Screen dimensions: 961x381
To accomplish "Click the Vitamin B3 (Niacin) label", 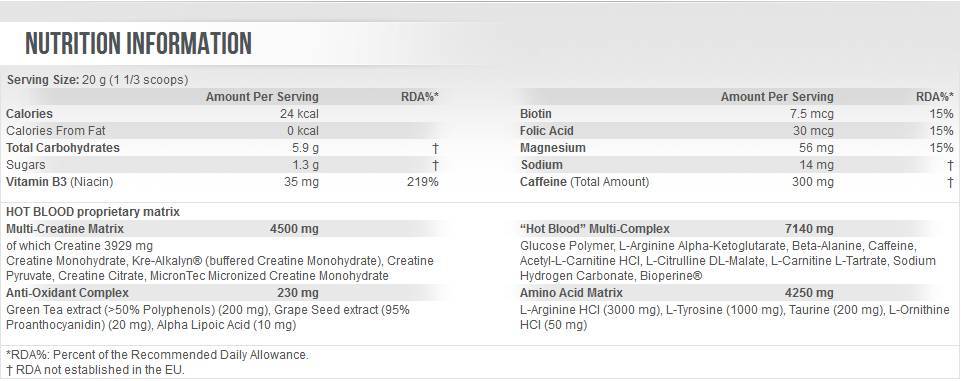I will pyautogui.click(x=60, y=182).
